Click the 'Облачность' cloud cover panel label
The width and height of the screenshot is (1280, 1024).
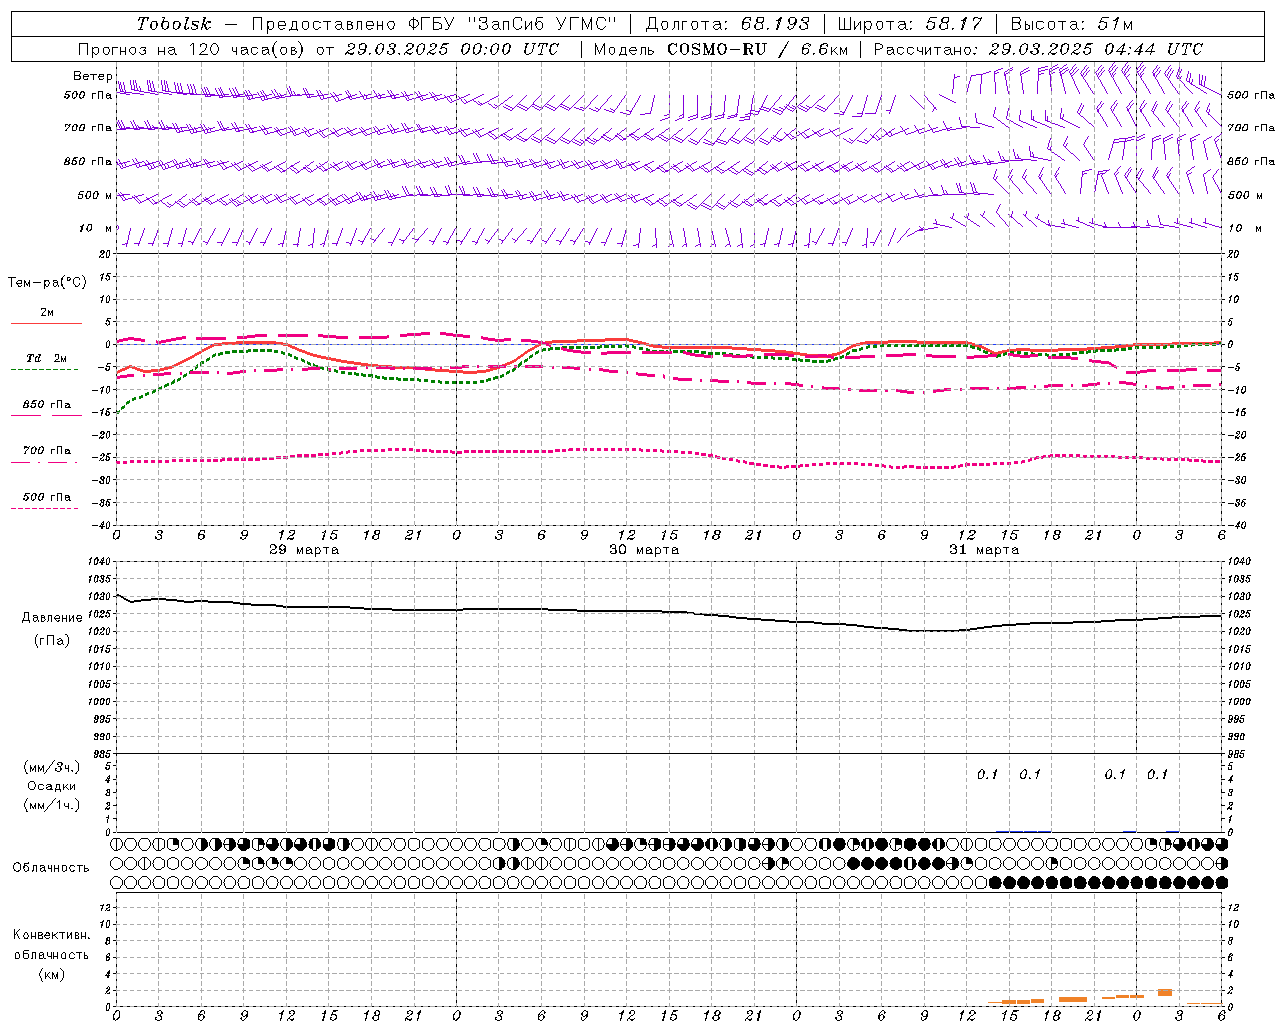click(51, 868)
